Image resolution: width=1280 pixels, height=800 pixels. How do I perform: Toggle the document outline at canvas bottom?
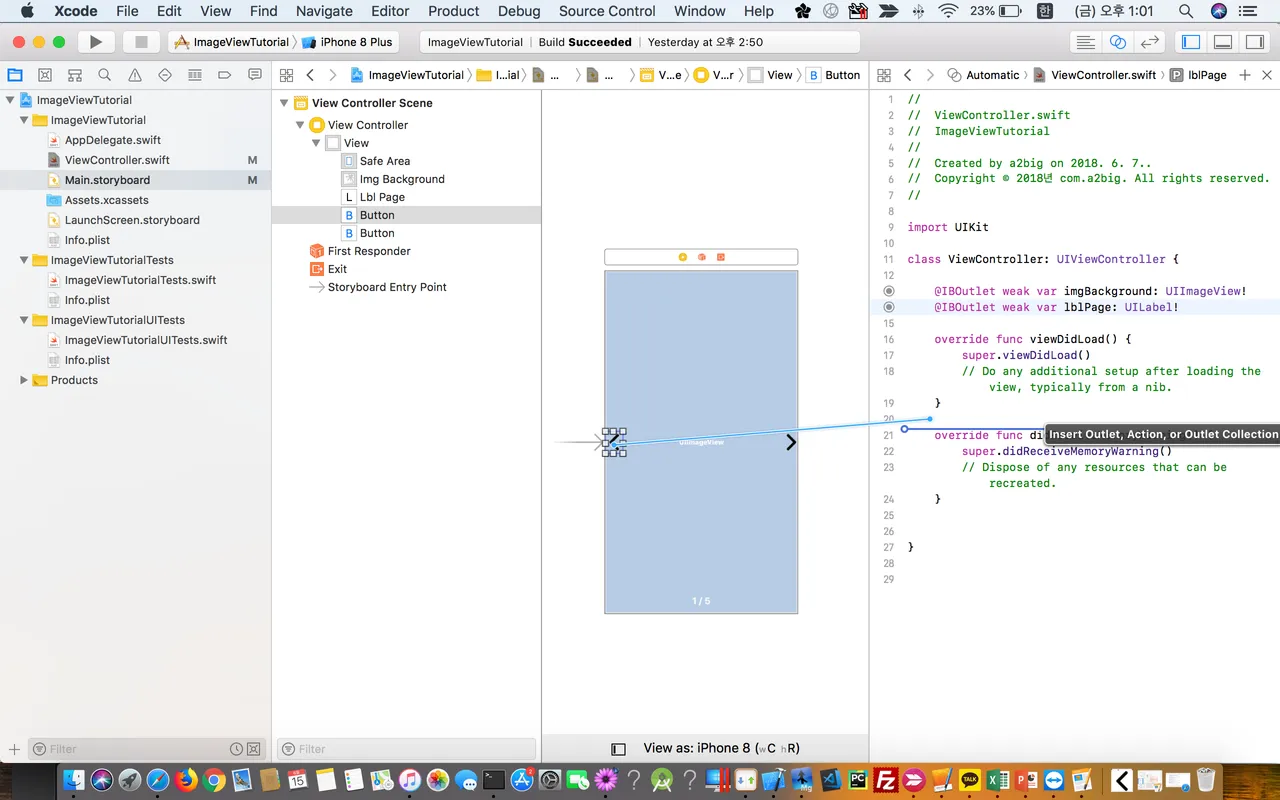pos(618,749)
